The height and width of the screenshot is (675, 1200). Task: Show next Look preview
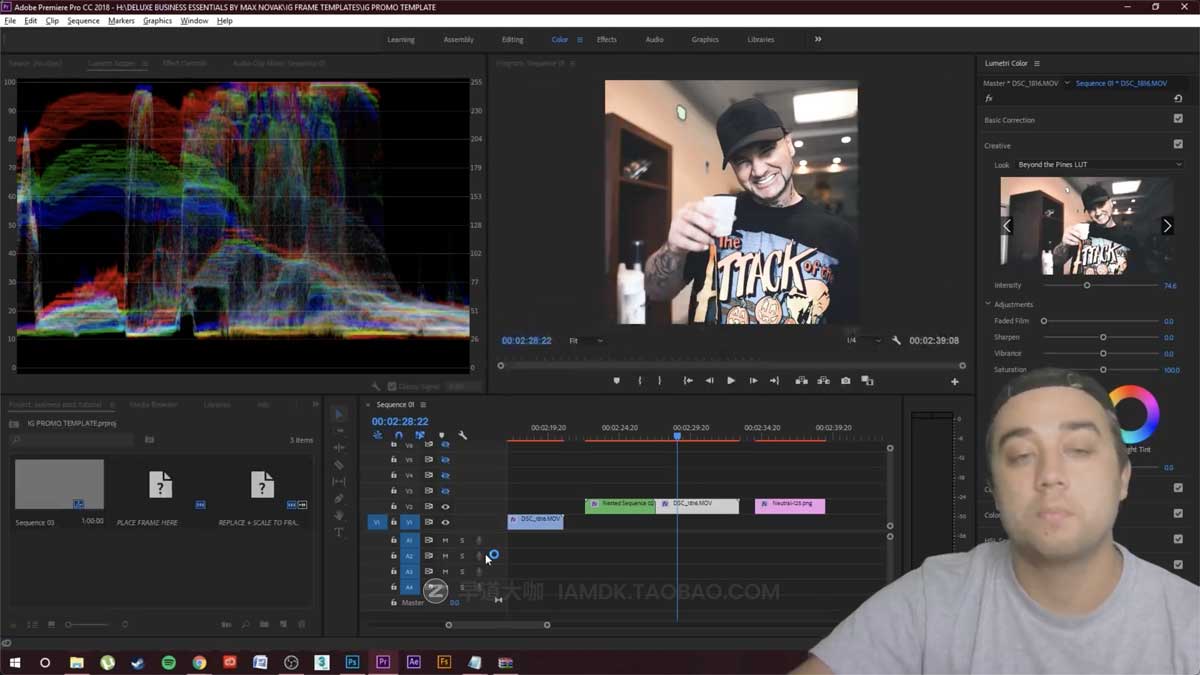click(1166, 226)
